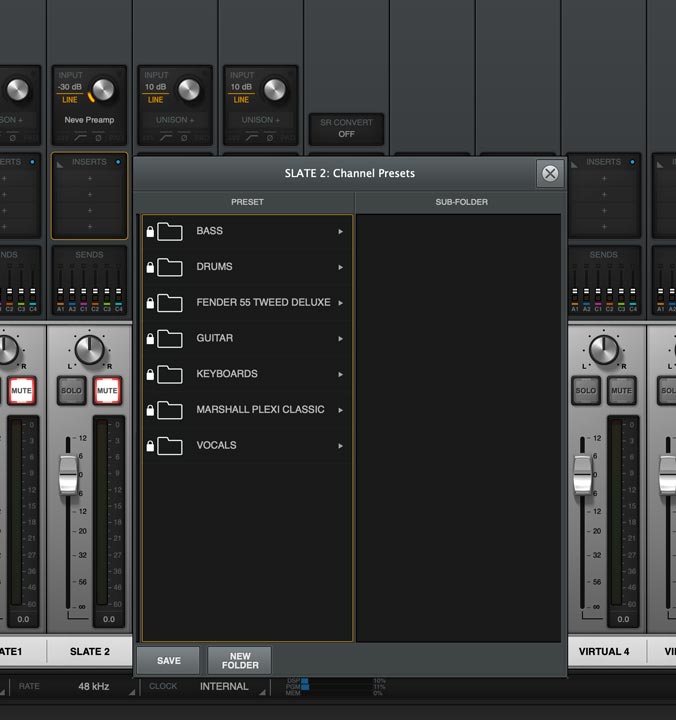Toggle SOLO on the Slate 2 channel

(x=71, y=391)
